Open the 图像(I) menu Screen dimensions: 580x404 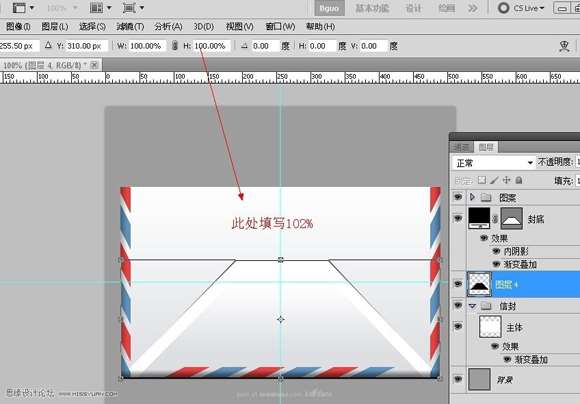click(18, 26)
